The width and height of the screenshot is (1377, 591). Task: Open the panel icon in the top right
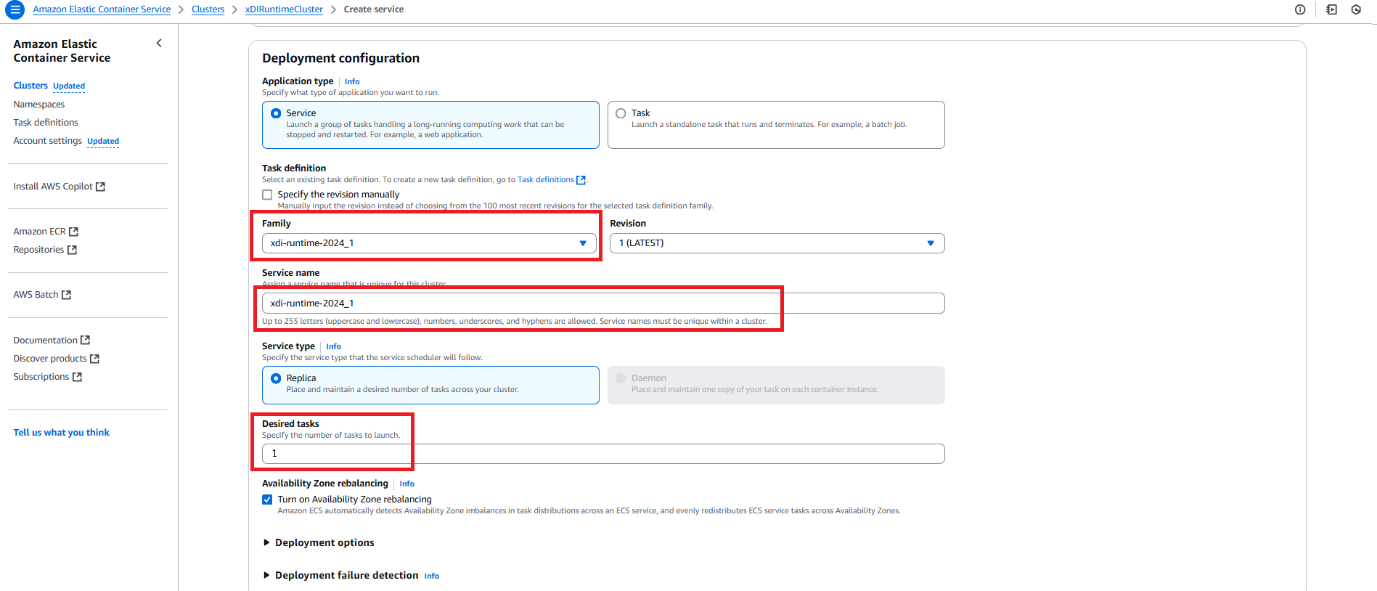coord(1332,9)
